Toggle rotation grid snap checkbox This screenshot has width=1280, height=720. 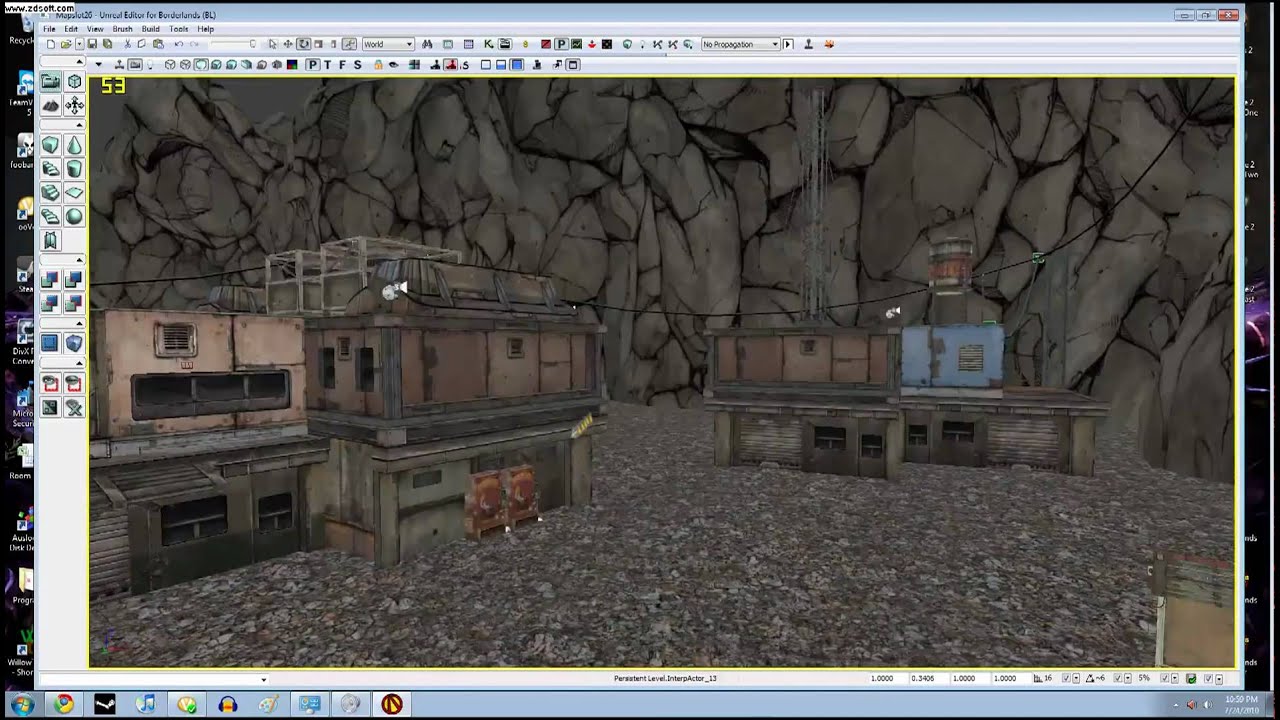point(1118,678)
